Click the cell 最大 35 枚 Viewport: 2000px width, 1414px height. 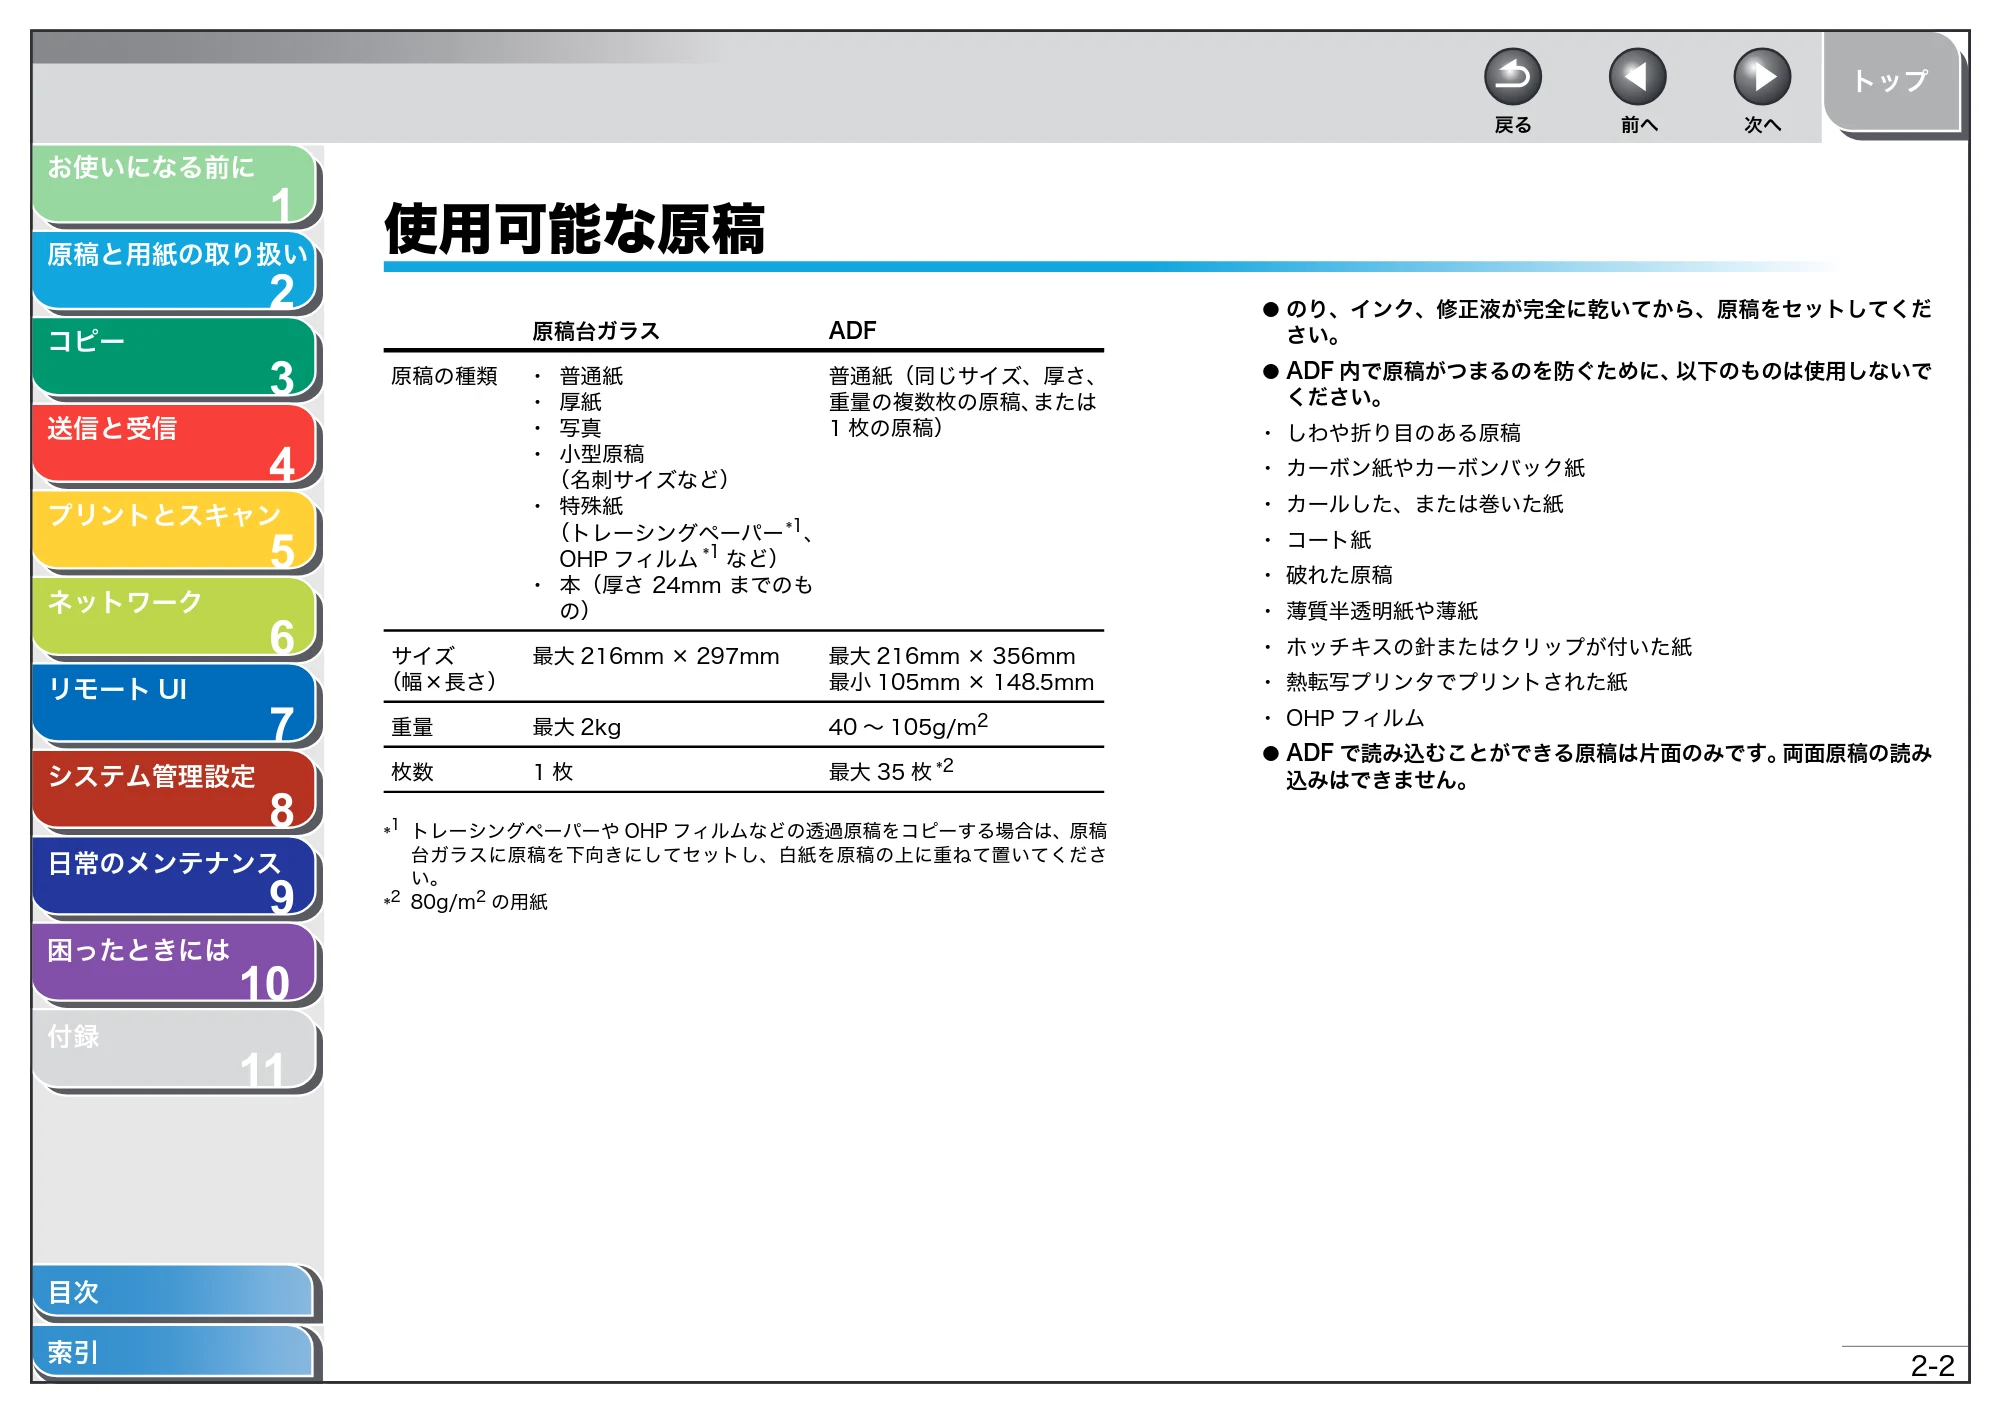[890, 770]
